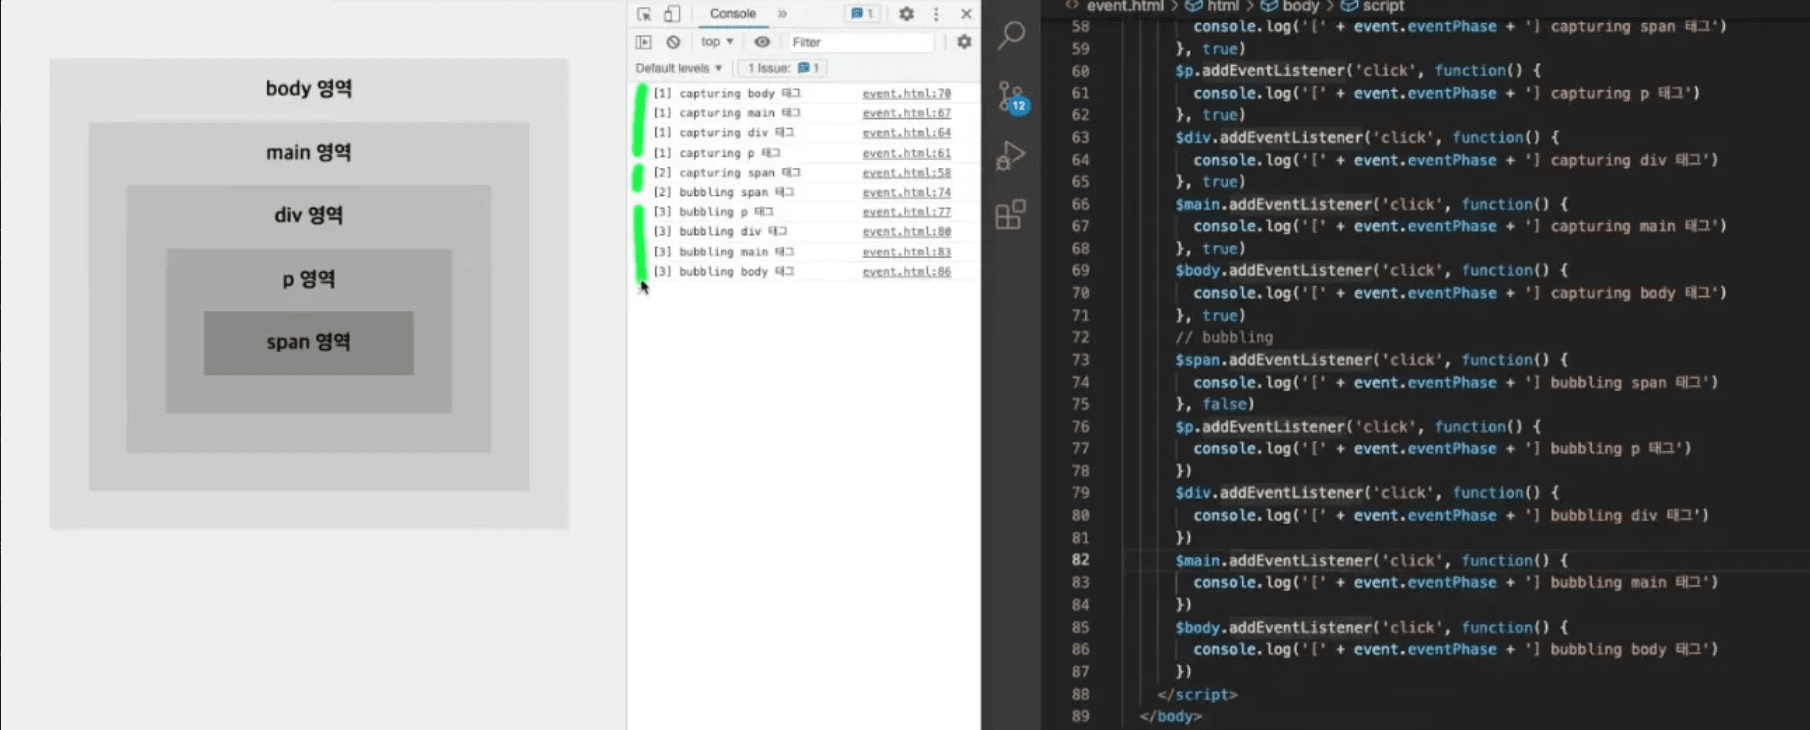The width and height of the screenshot is (1810, 730).
Task: Select the Console tab
Action: 733,14
